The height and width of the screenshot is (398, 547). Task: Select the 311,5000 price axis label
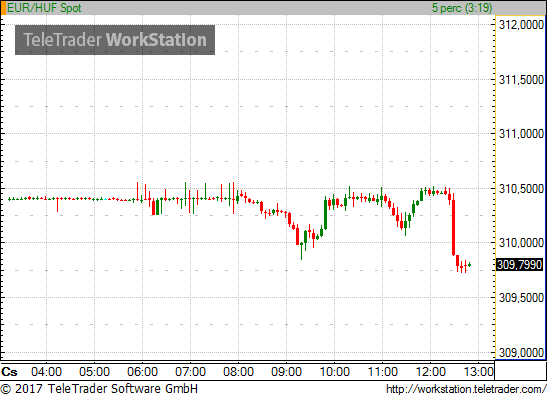pos(521,80)
